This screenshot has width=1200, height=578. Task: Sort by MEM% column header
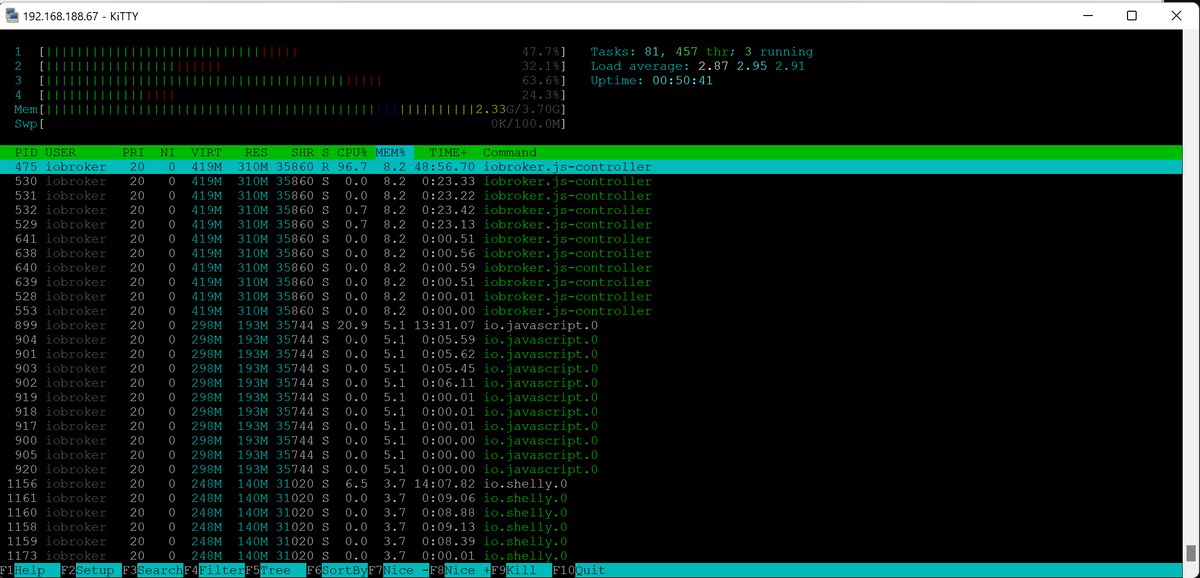390,153
